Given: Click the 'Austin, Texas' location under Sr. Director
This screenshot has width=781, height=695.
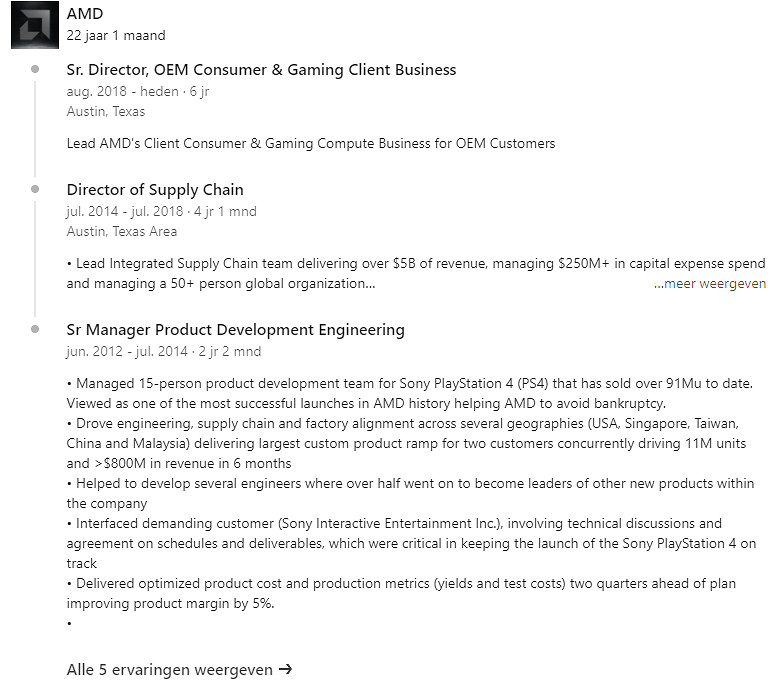Looking at the screenshot, I should click(x=106, y=111).
